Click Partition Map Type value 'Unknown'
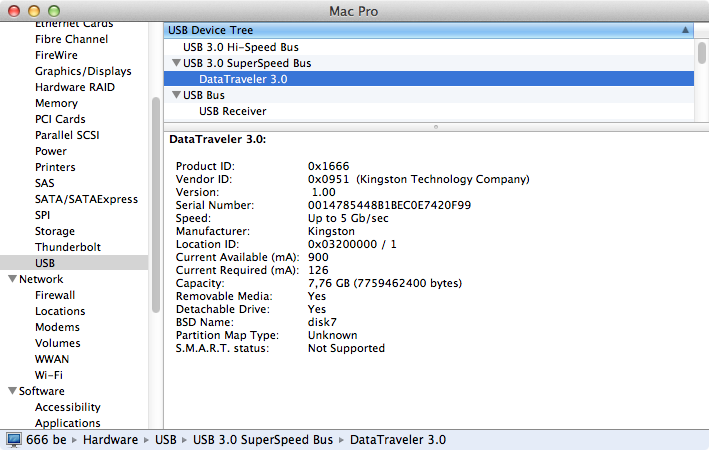The width and height of the screenshot is (709, 450). coord(332,335)
